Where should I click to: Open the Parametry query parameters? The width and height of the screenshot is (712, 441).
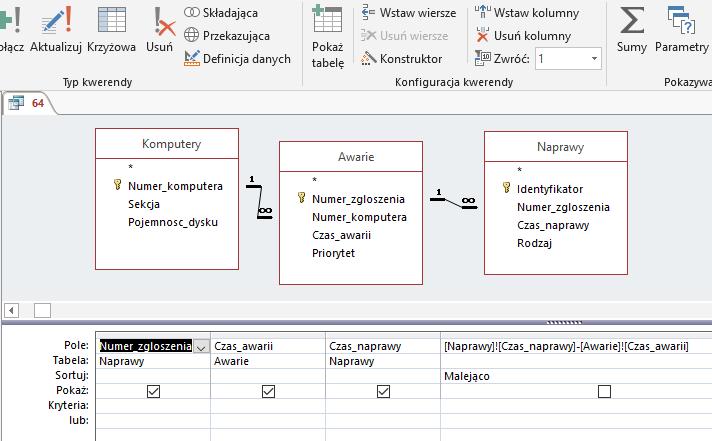[x=681, y=30]
